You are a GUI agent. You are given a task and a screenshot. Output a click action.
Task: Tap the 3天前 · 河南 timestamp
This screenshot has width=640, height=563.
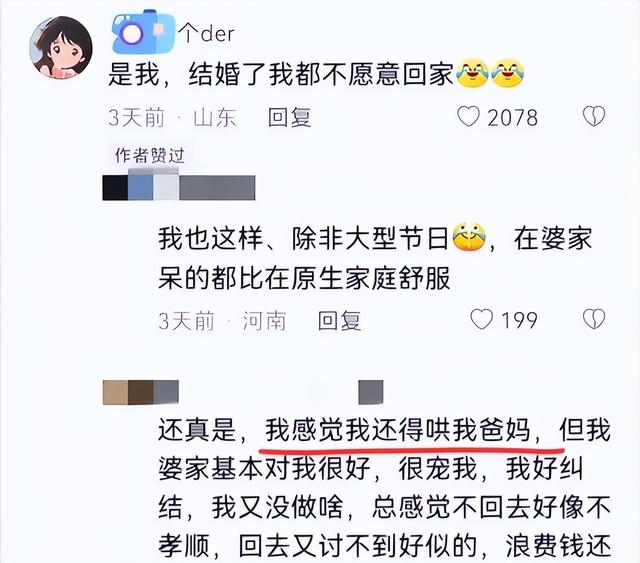(x=222, y=320)
